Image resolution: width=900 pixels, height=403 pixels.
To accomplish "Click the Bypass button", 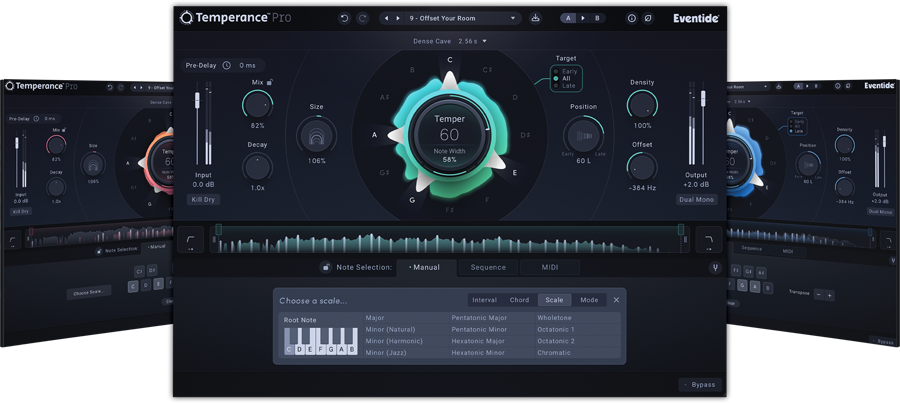I will click(x=698, y=385).
